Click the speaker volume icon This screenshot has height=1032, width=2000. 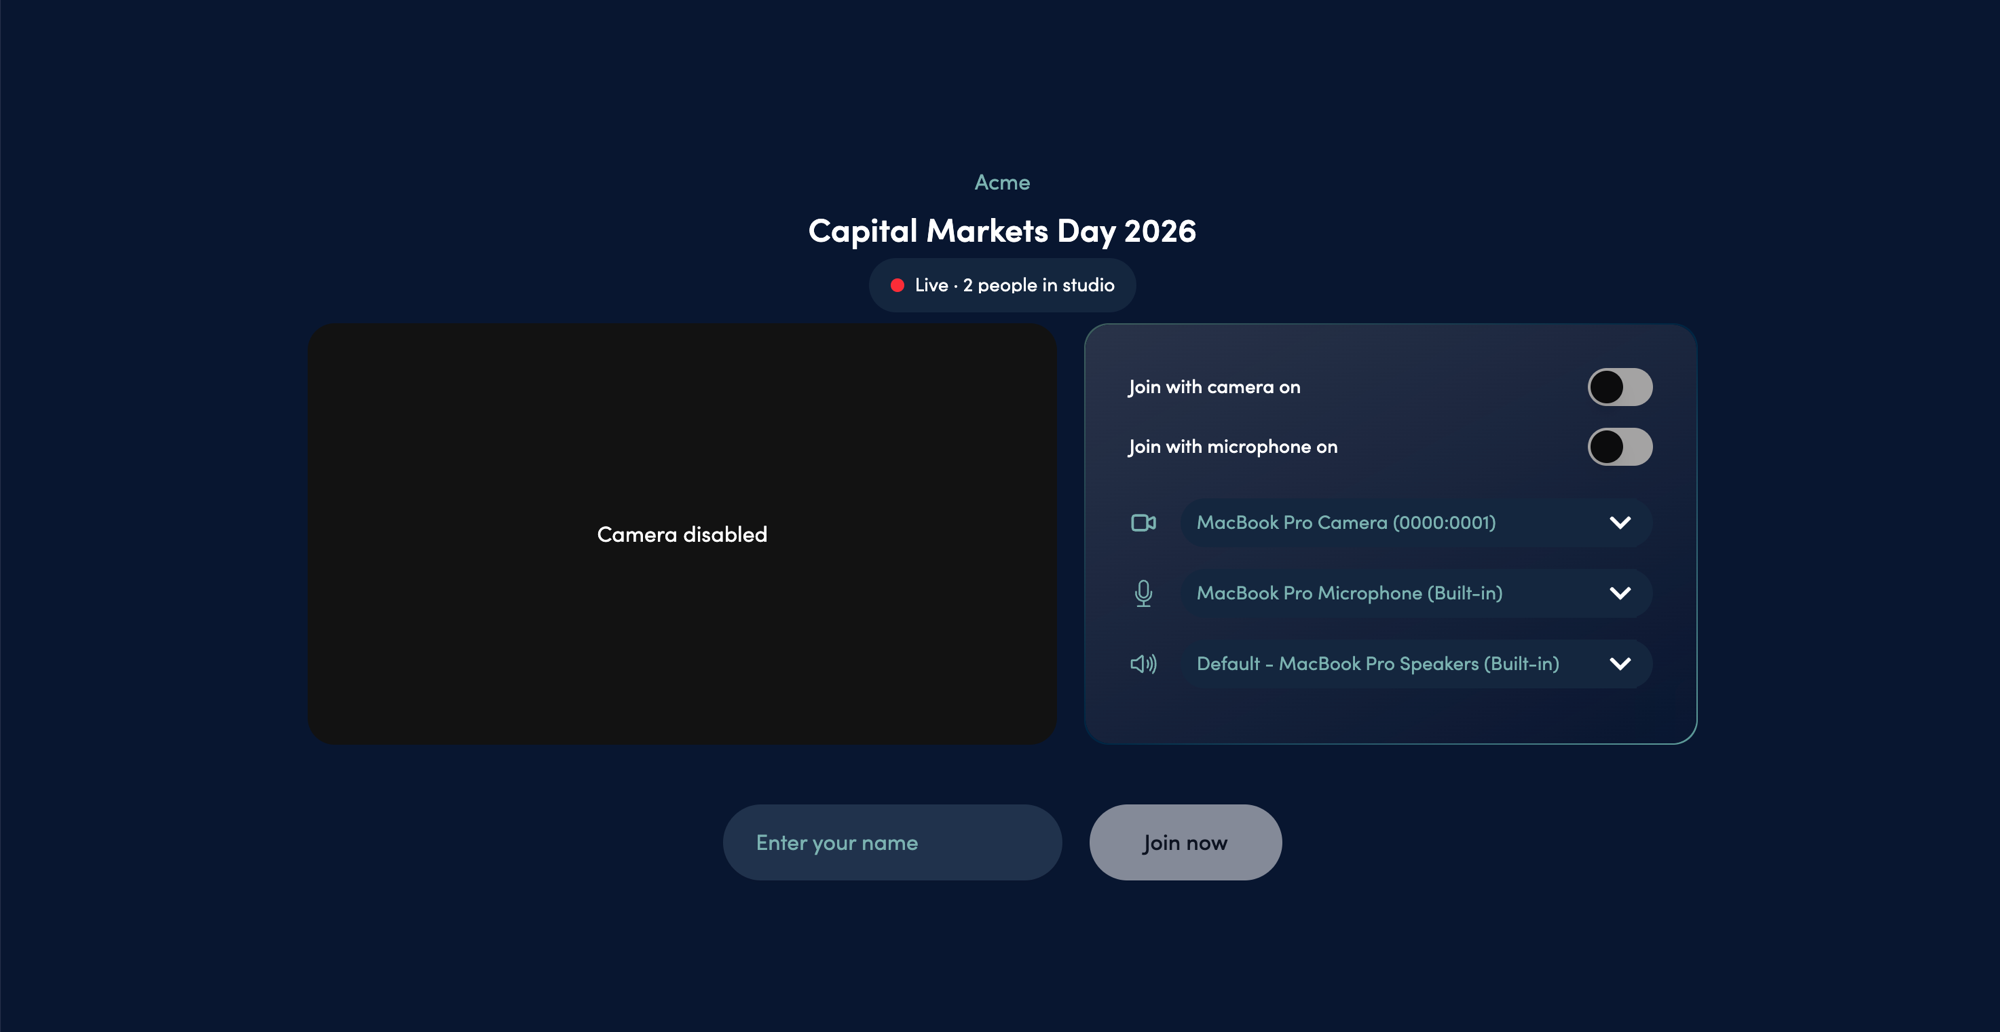coord(1143,664)
